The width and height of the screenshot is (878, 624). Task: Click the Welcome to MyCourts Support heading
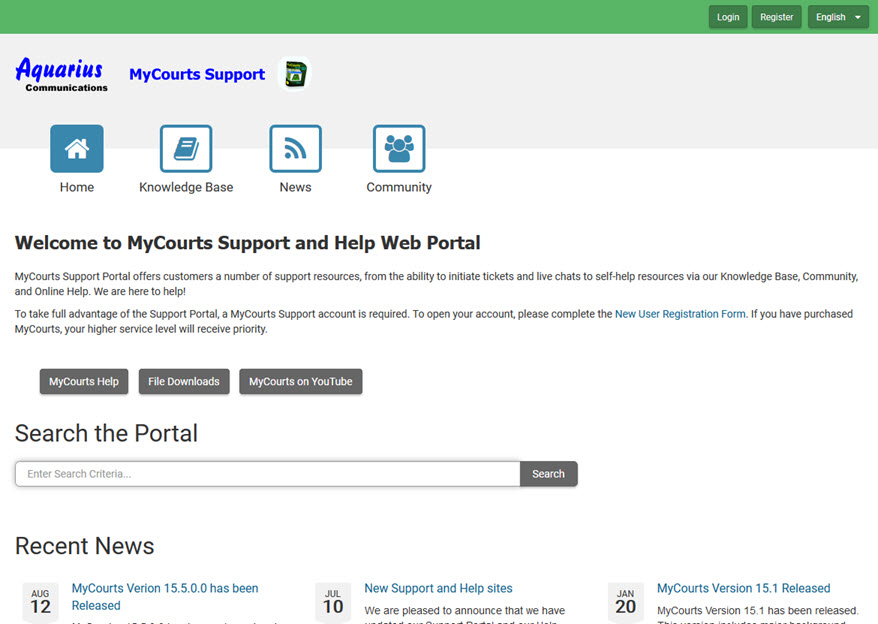click(x=247, y=243)
